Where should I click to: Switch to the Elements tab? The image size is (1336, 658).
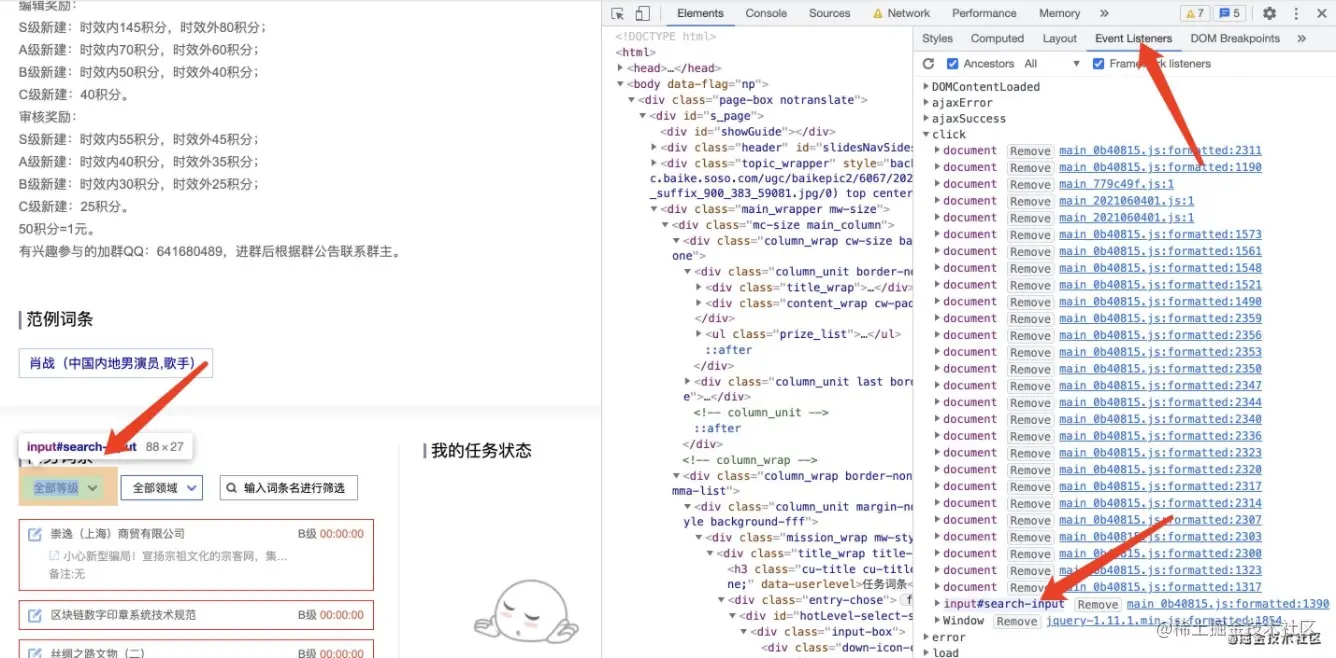[x=700, y=13]
